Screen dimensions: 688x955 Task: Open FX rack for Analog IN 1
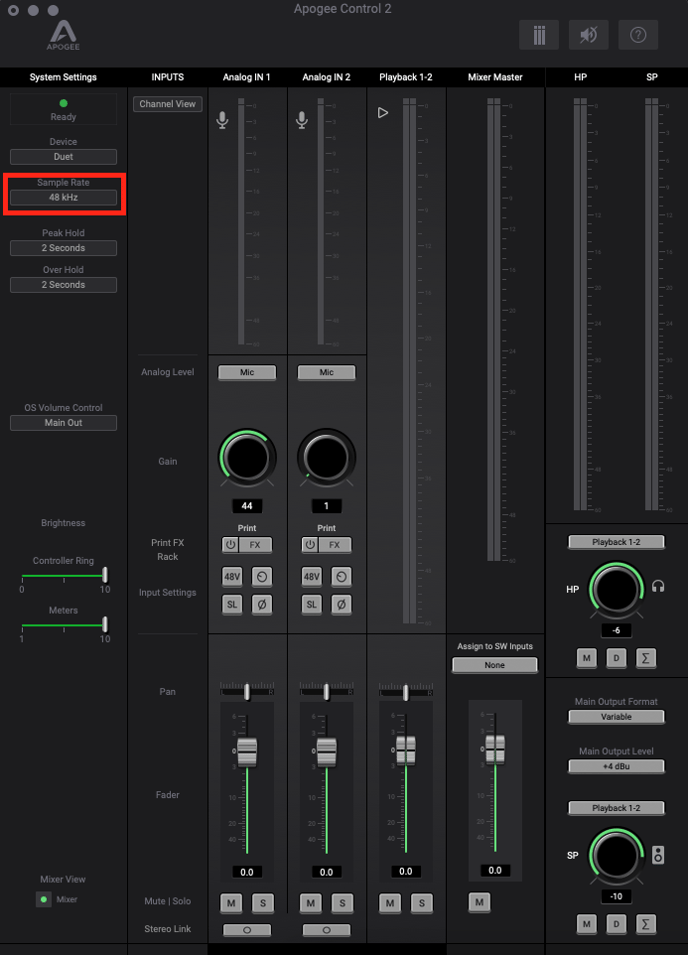[x=255, y=544]
